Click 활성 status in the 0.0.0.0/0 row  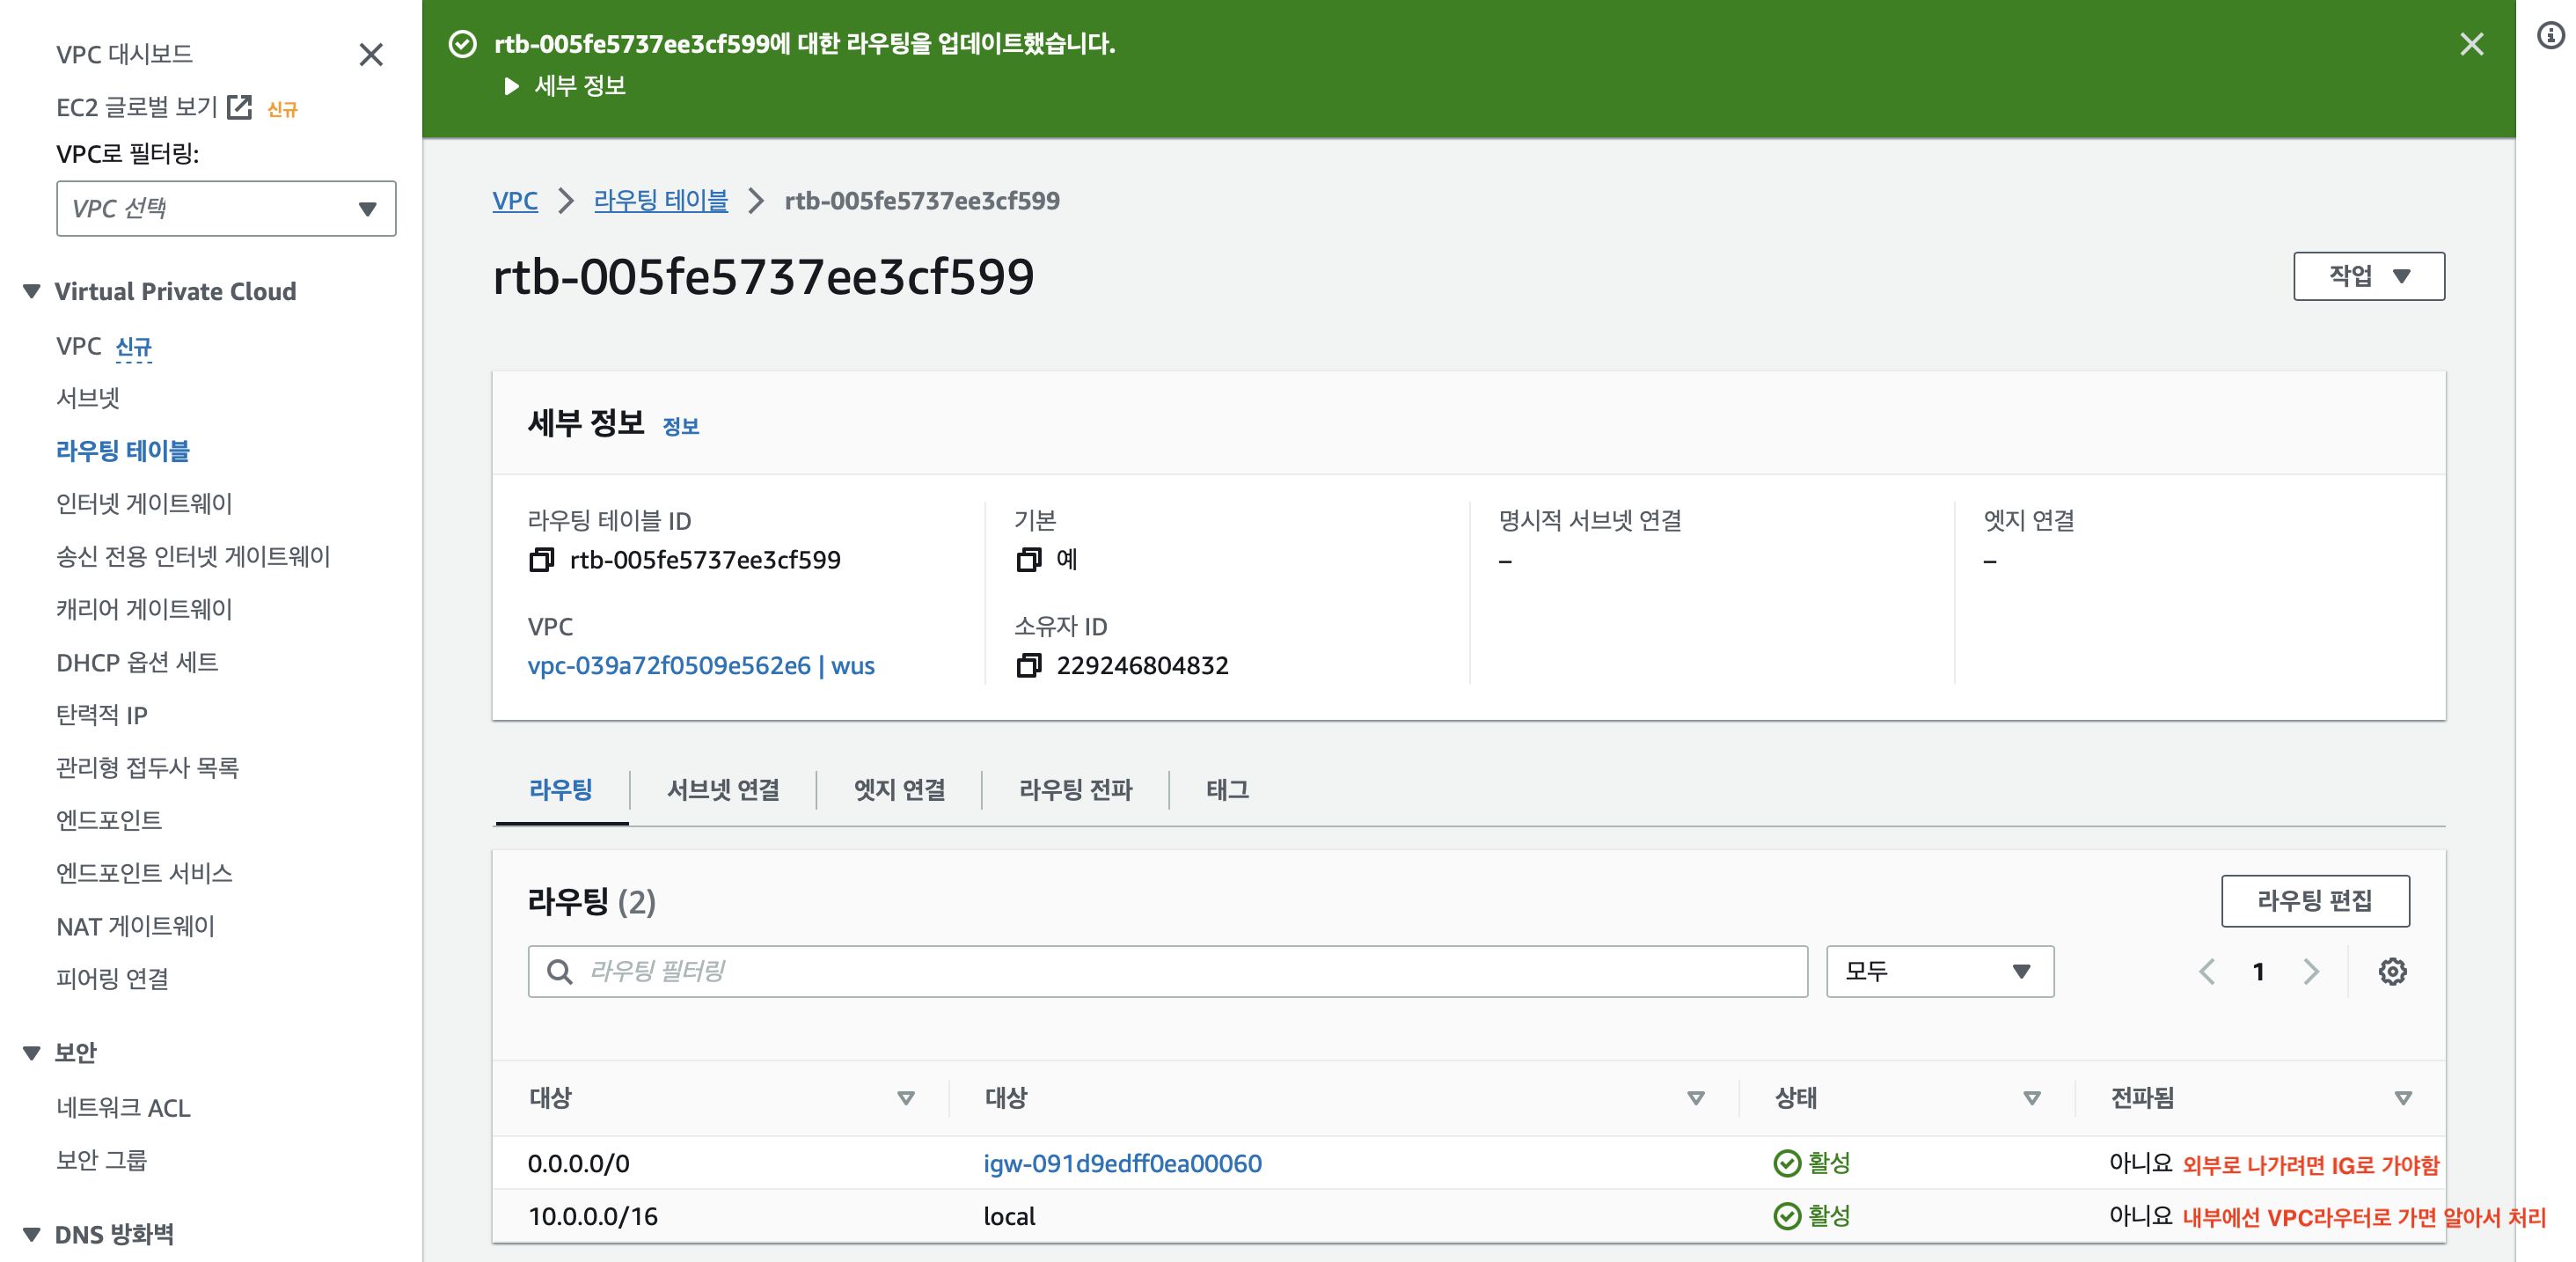[x=1811, y=1163]
